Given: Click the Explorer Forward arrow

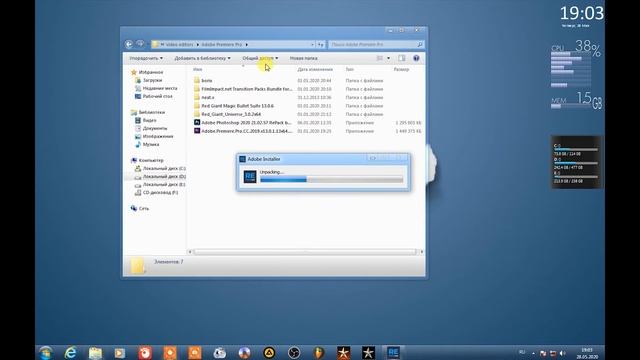Looking at the screenshot, I should point(140,44).
